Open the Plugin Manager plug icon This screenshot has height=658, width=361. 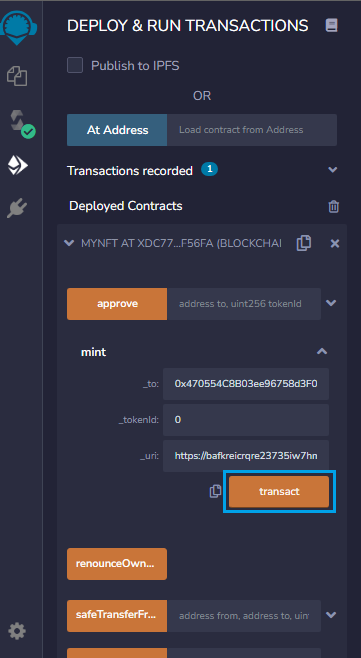click(x=17, y=209)
